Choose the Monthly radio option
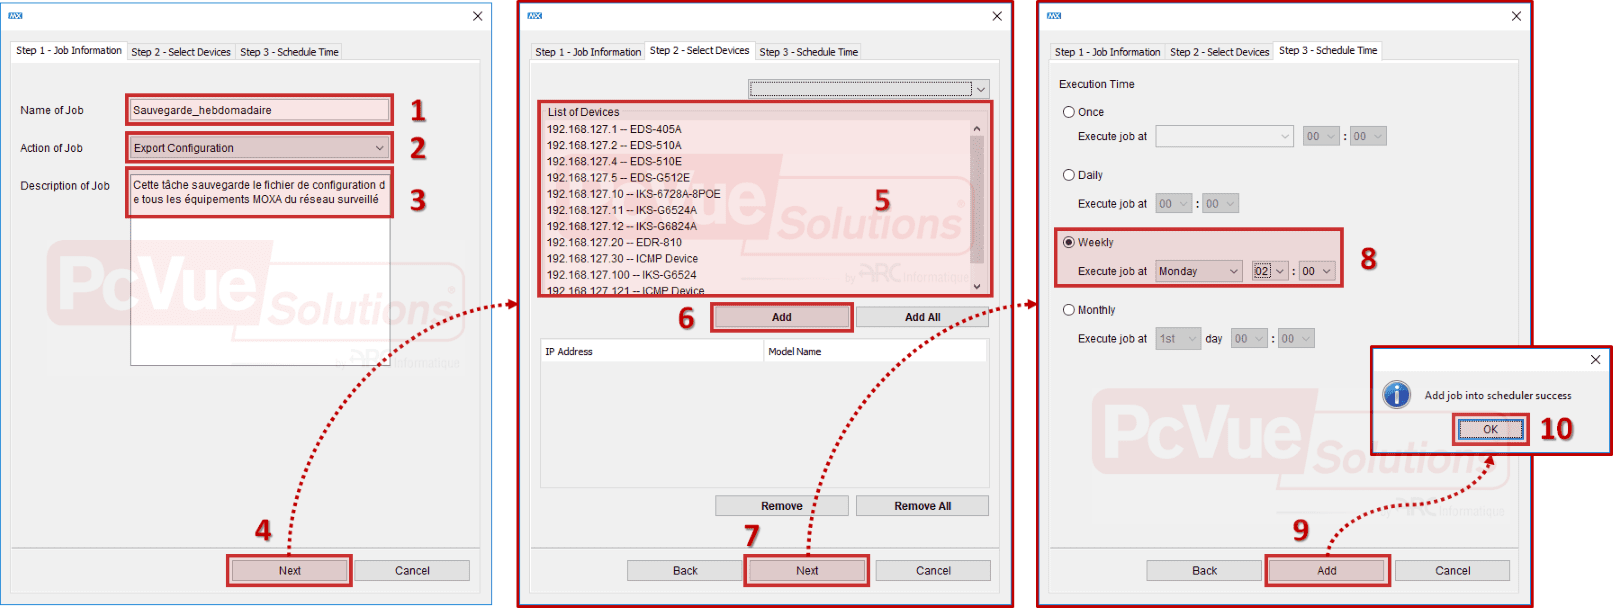The height and width of the screenshot is (608, 1613). click(1068, 310)
